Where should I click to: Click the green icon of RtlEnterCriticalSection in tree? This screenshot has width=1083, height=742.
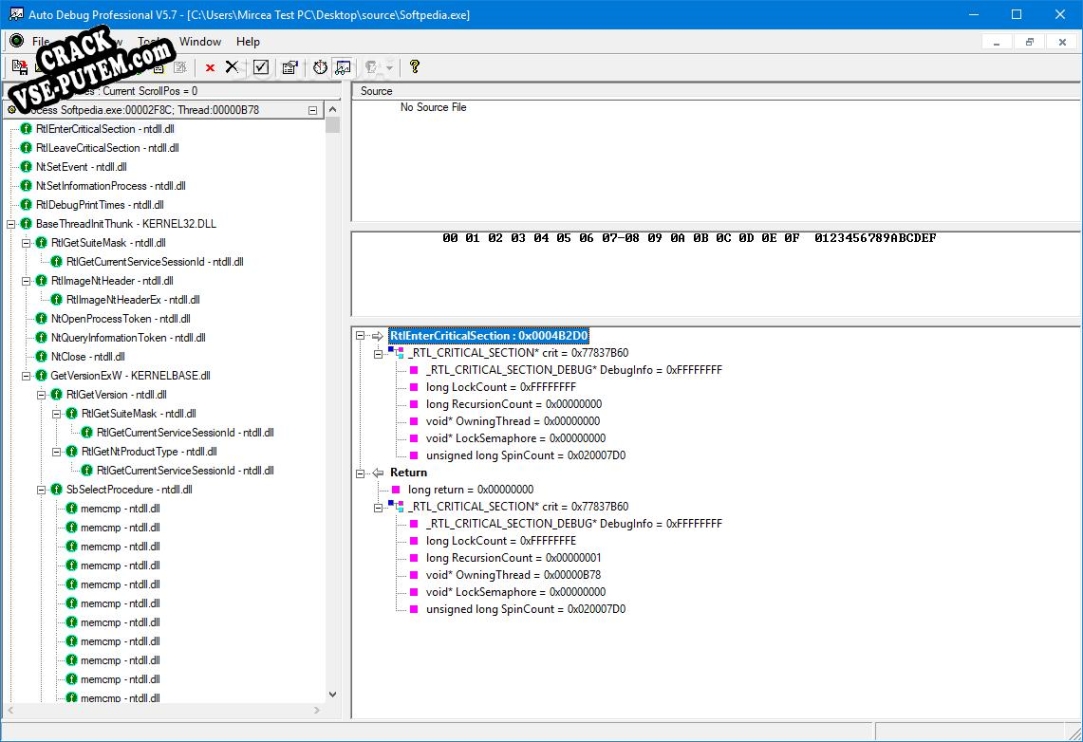pos(26,129)
